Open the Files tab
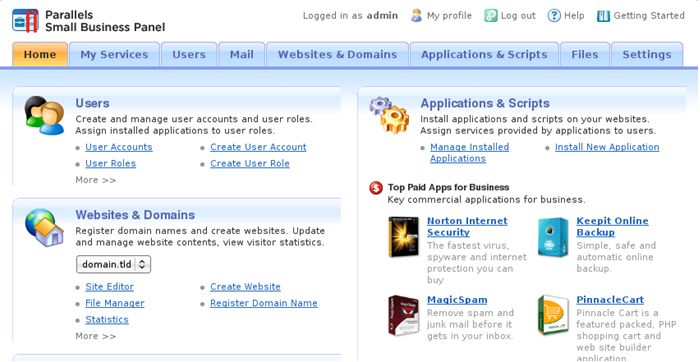The width and height of the screenshot is (700, 362). pos(585,54)
